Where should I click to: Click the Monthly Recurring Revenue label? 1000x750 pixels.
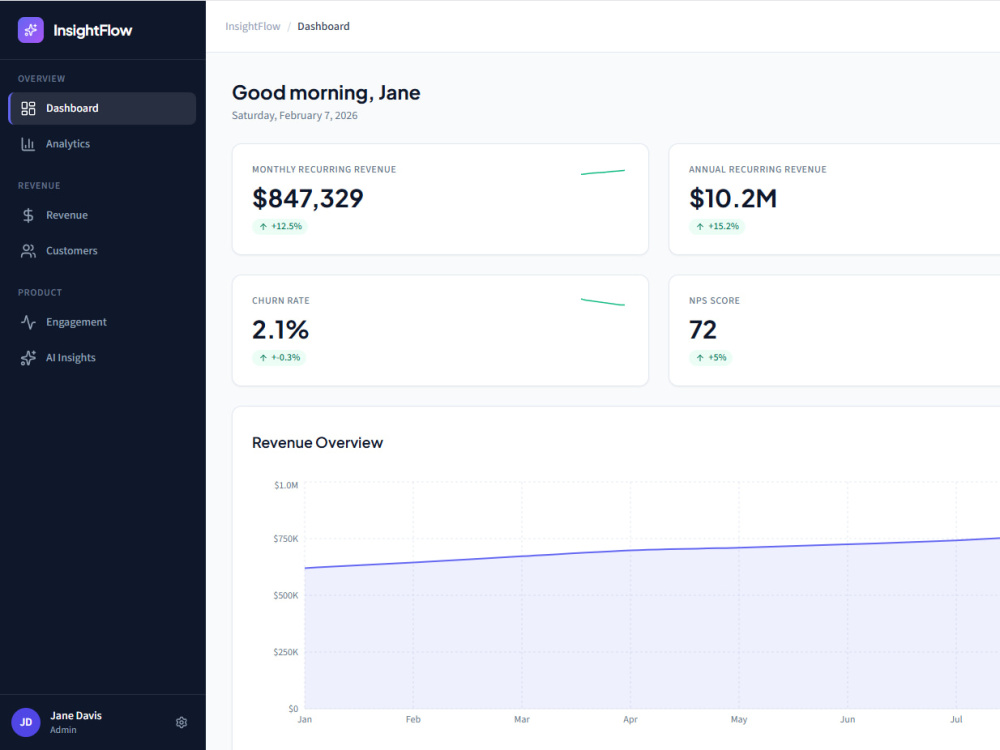point(324,170)
